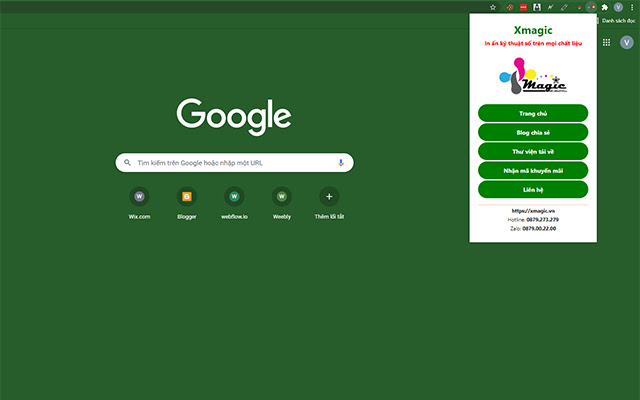Click the Hotline number 0879.273.279
The image size is (640, 400).
(542, 220)
